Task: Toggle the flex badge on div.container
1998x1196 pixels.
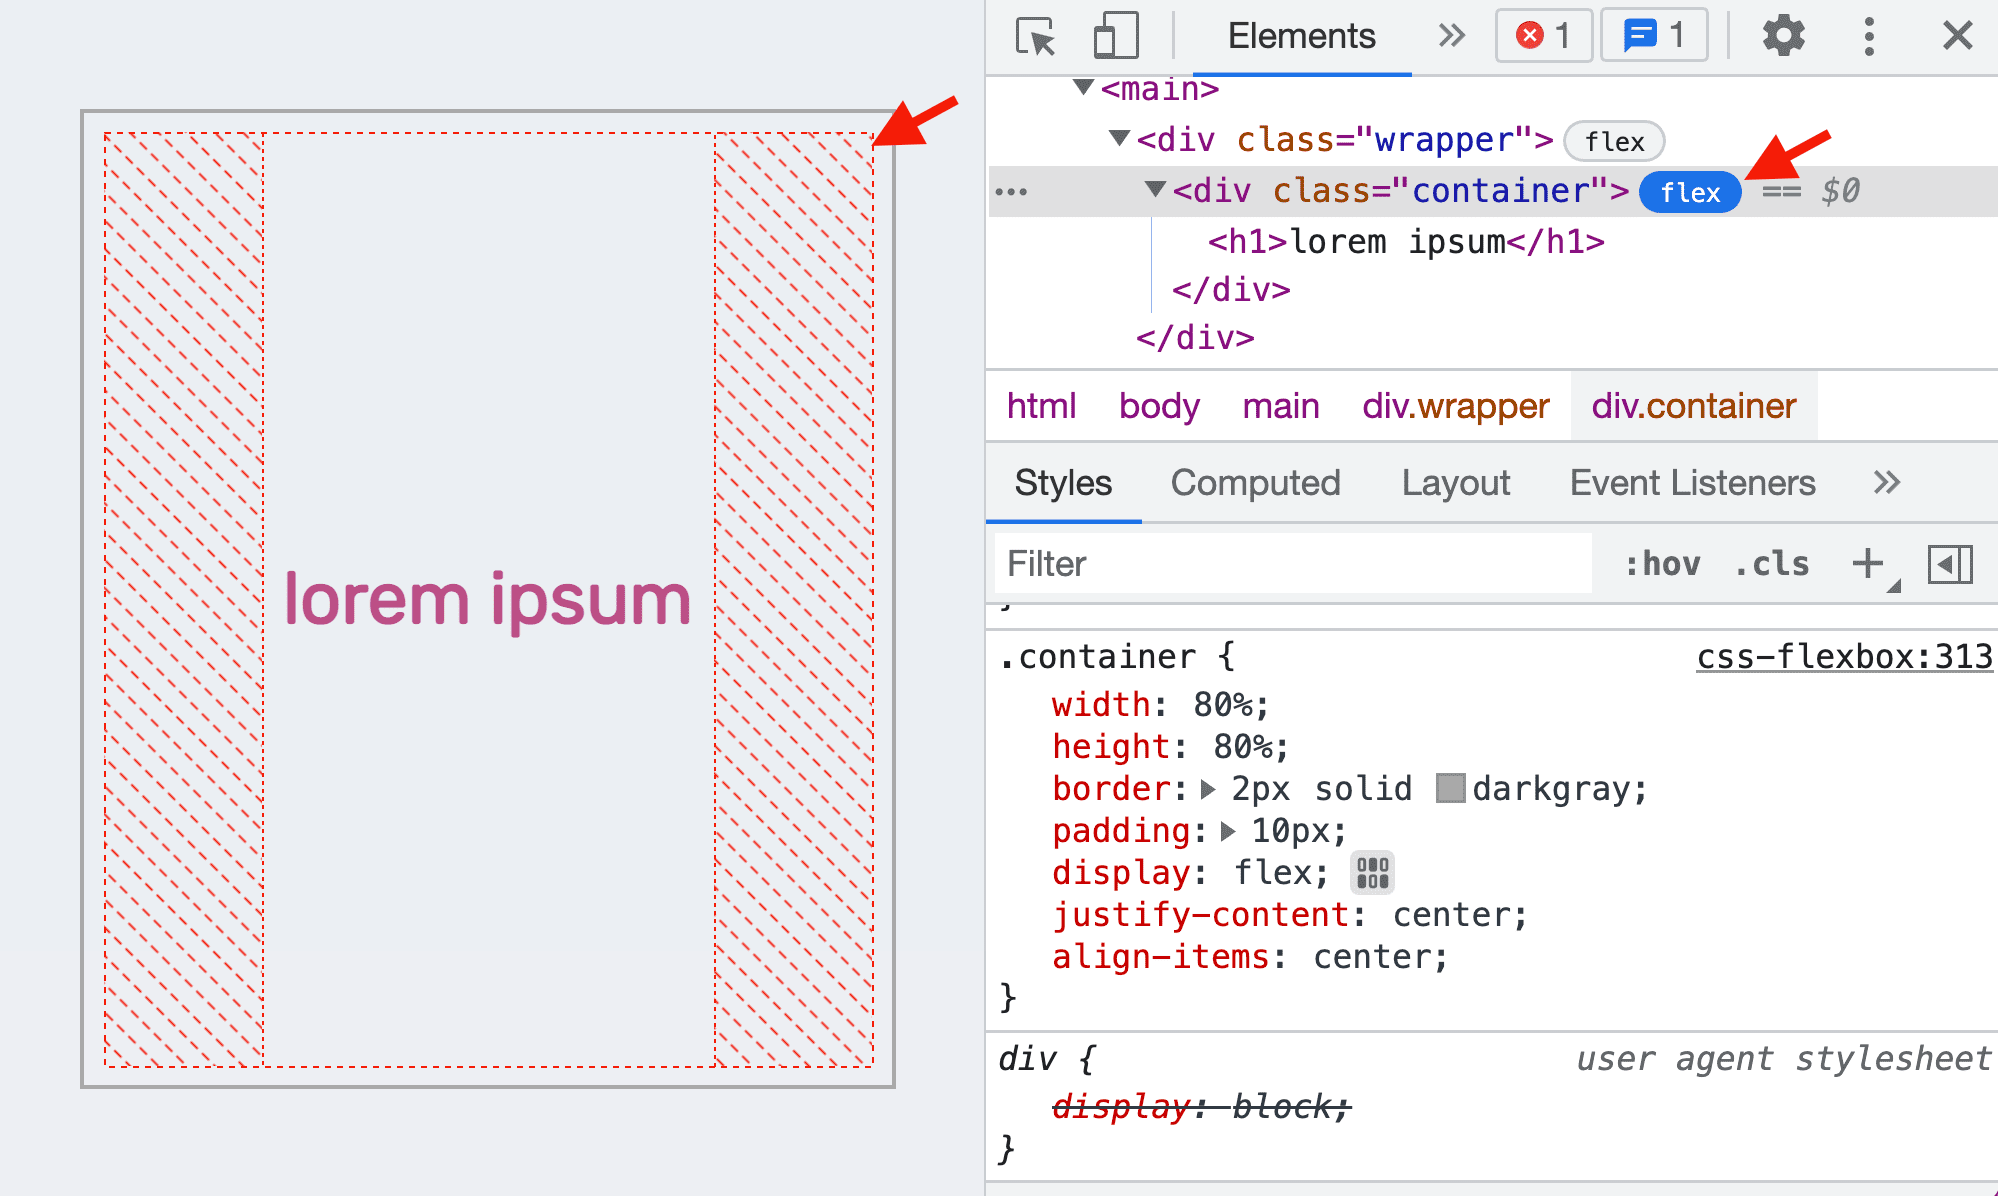Action: pos(1691,192)
